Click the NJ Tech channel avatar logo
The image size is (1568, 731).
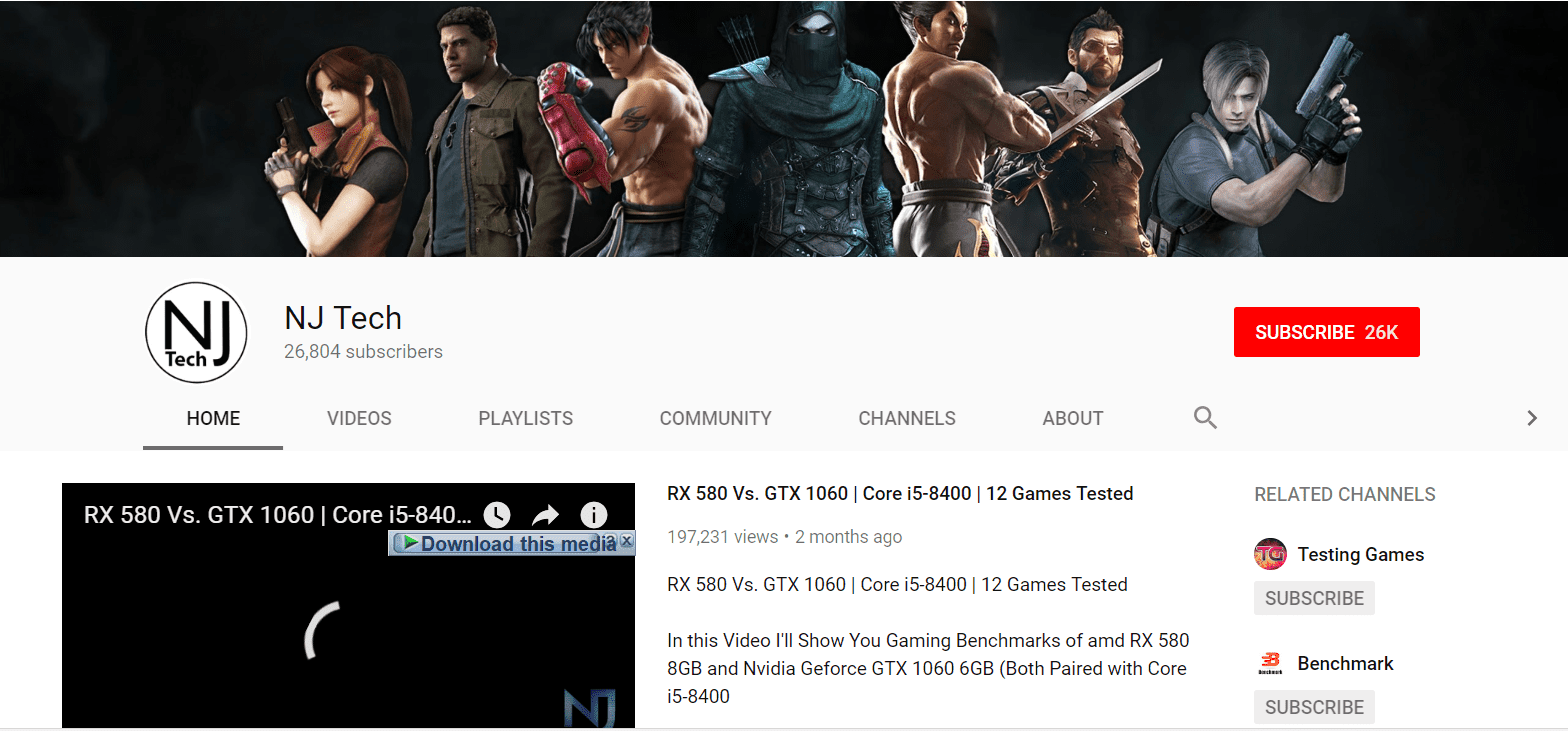click(x=195, y=333)
